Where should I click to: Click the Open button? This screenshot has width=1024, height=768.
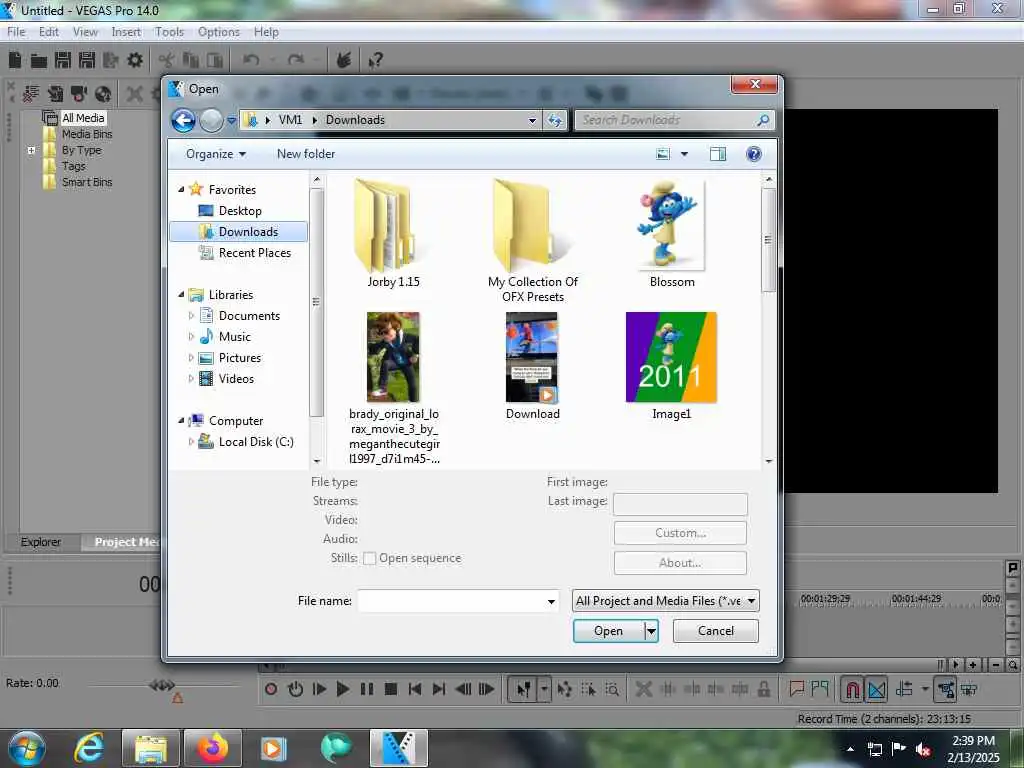click(608, 631)
